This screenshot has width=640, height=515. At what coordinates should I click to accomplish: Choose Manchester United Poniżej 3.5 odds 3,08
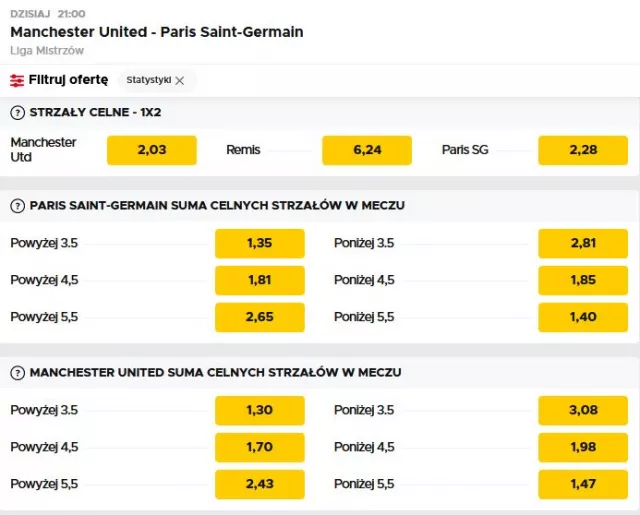(x=582, y=410)
